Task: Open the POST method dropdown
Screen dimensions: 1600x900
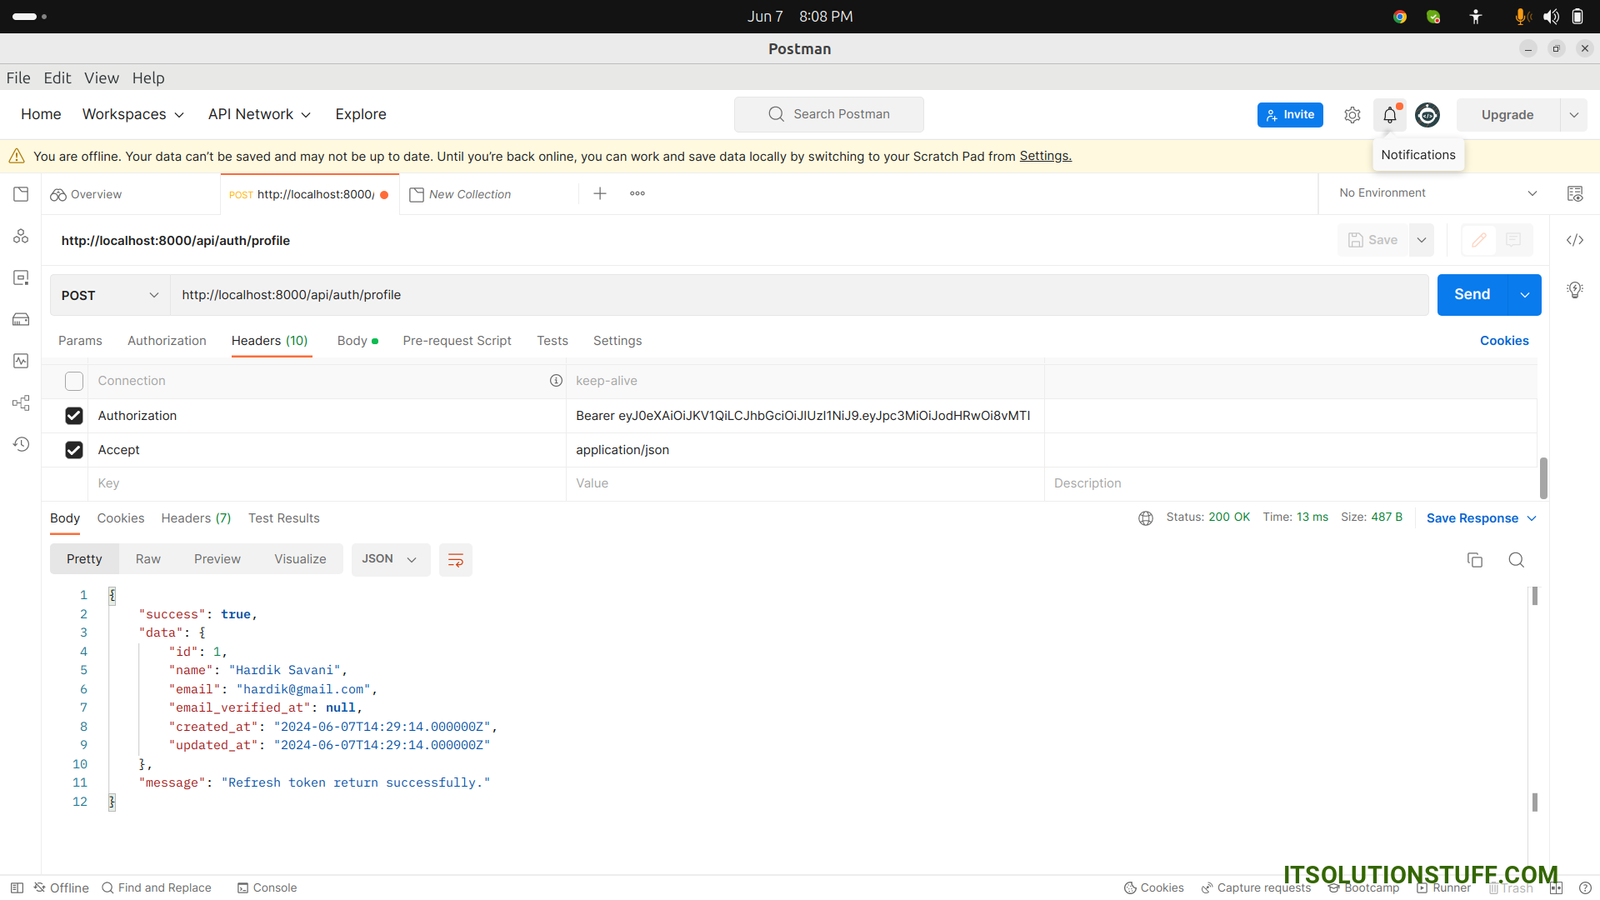Action: pos(110,295)
